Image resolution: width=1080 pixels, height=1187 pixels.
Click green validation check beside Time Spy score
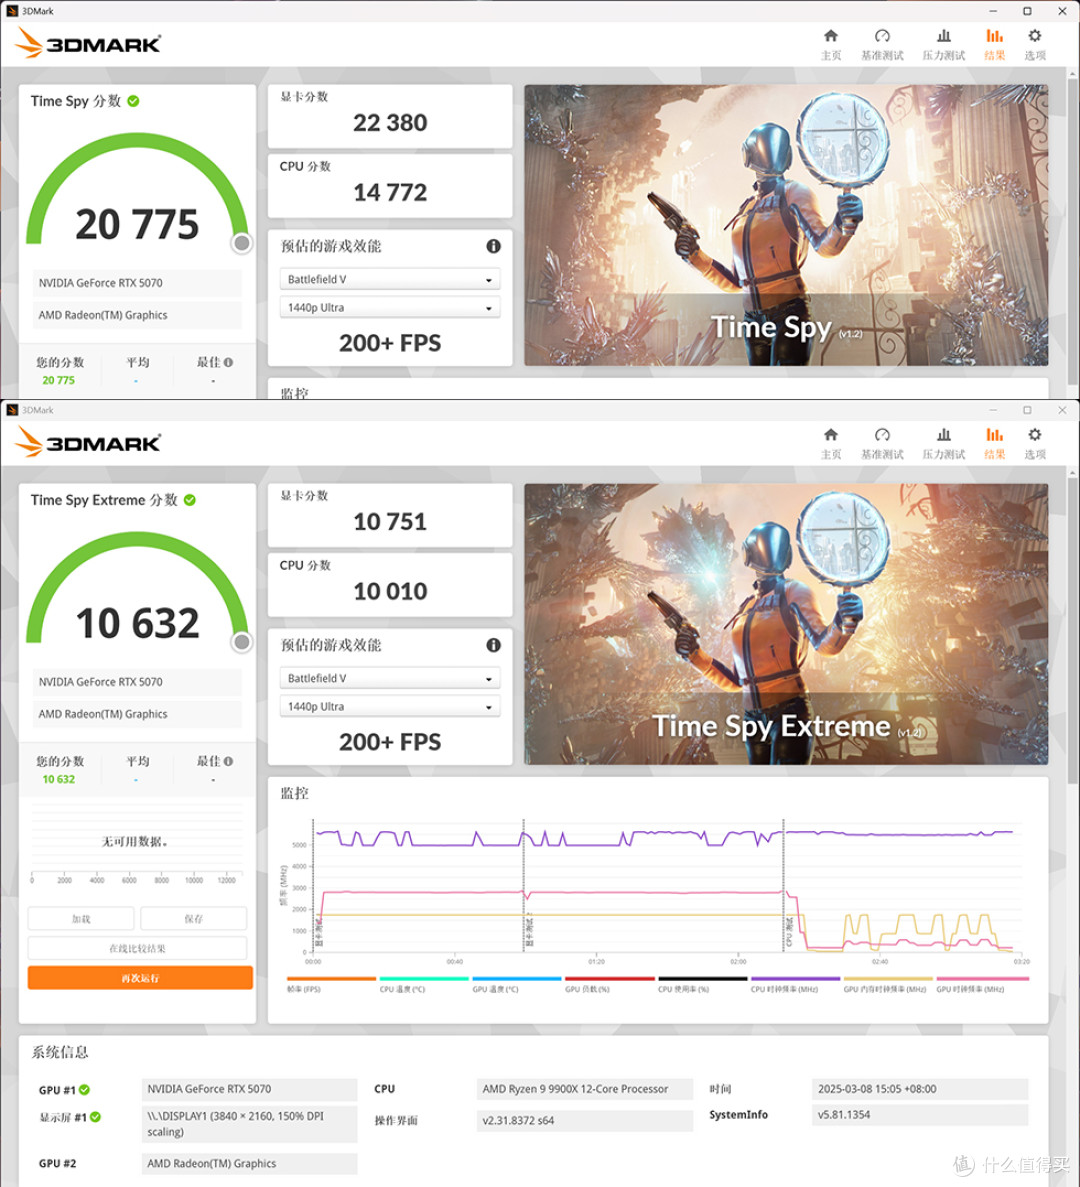tap(133, 101)
